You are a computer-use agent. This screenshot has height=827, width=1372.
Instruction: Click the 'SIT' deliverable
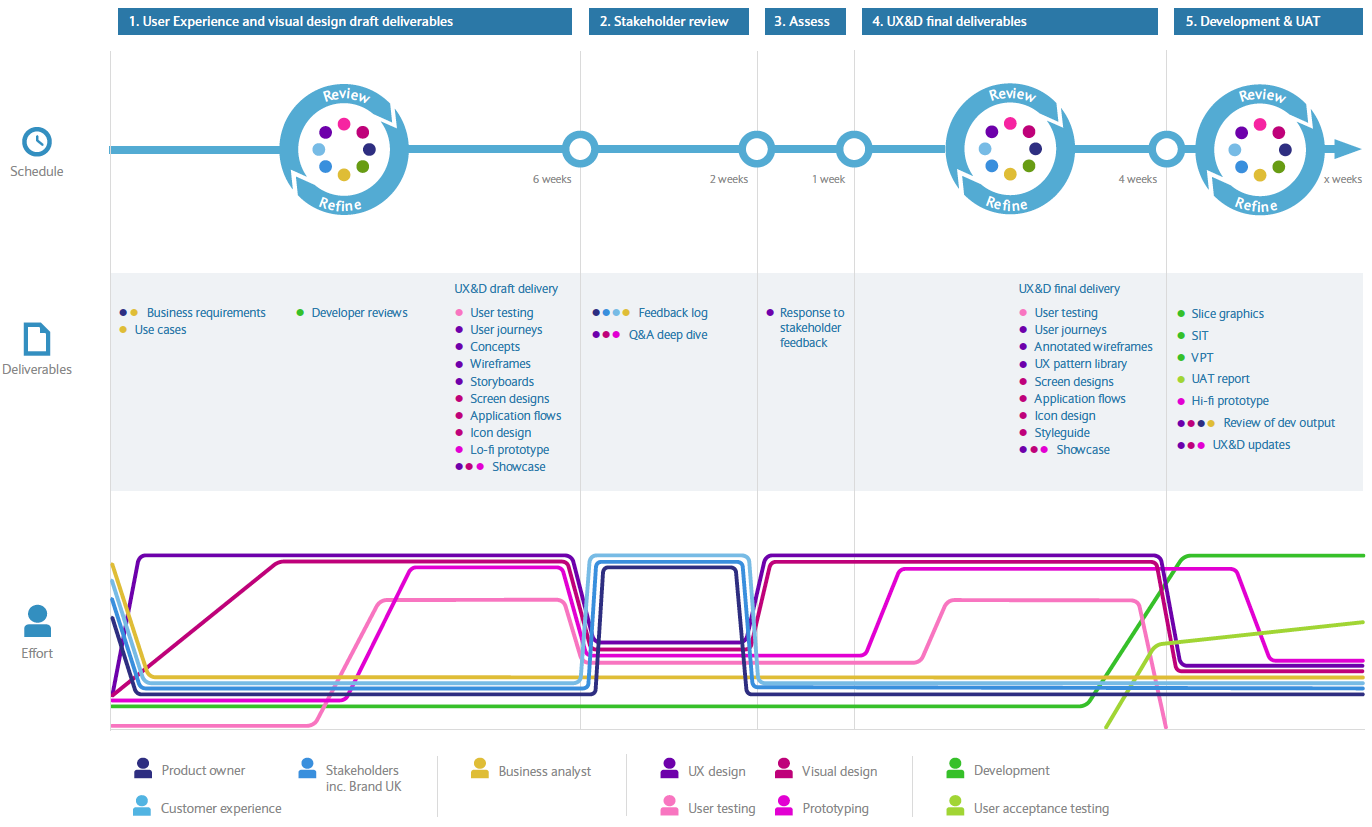(1200, 336)
